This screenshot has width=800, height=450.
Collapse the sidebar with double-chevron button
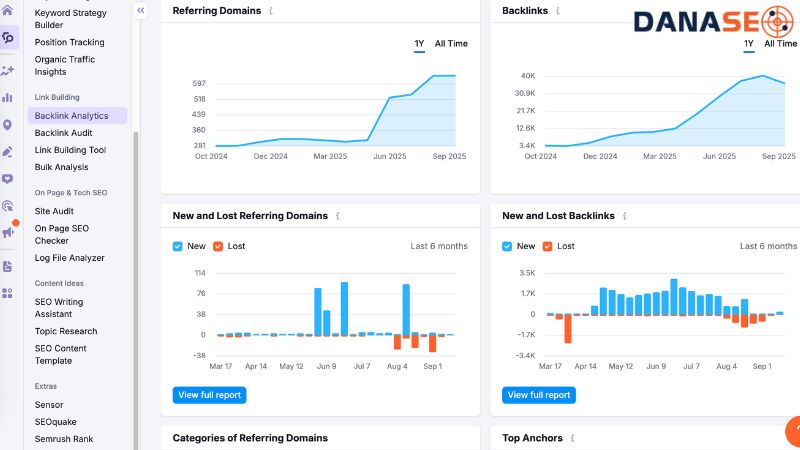pos(140,10)
